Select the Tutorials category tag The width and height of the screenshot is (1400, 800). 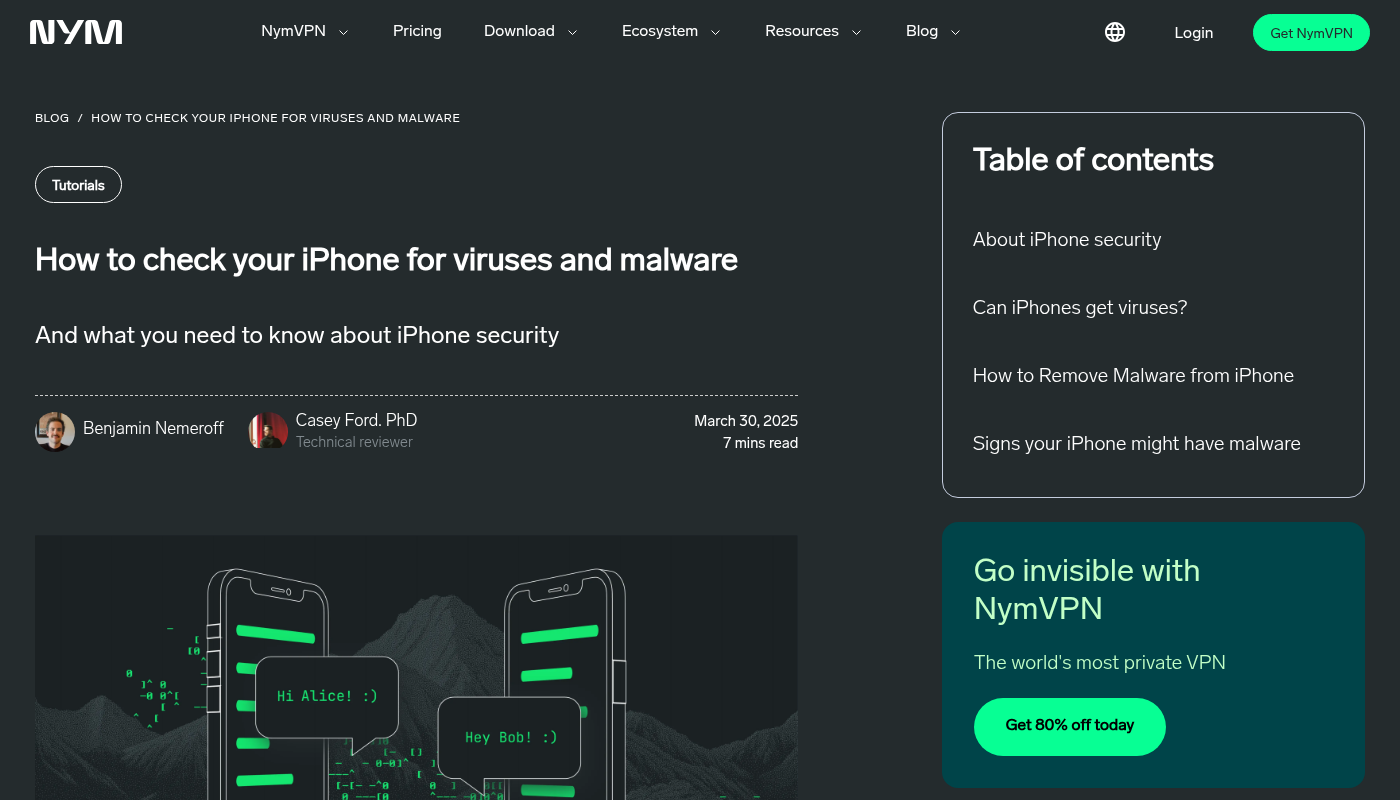[78, 185]
